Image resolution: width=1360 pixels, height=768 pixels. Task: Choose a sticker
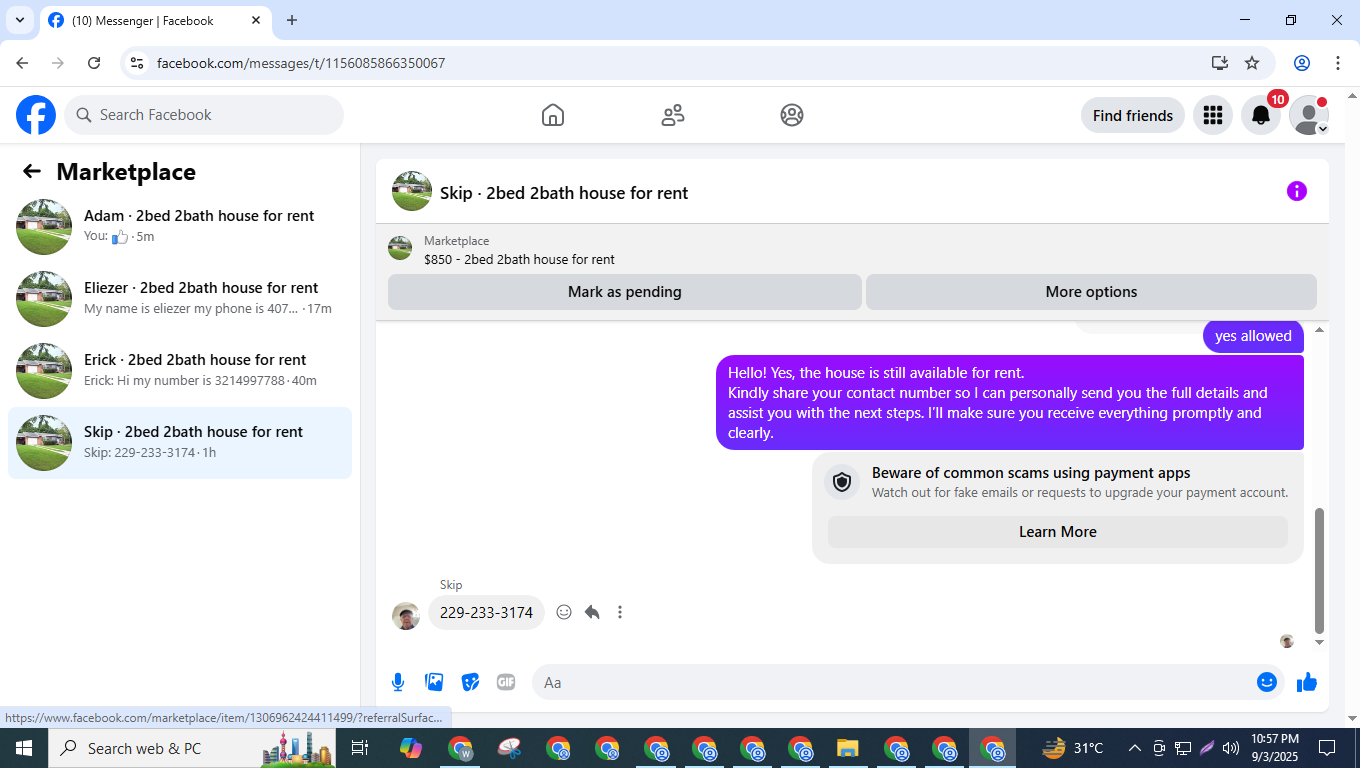[x=470, y=682]
